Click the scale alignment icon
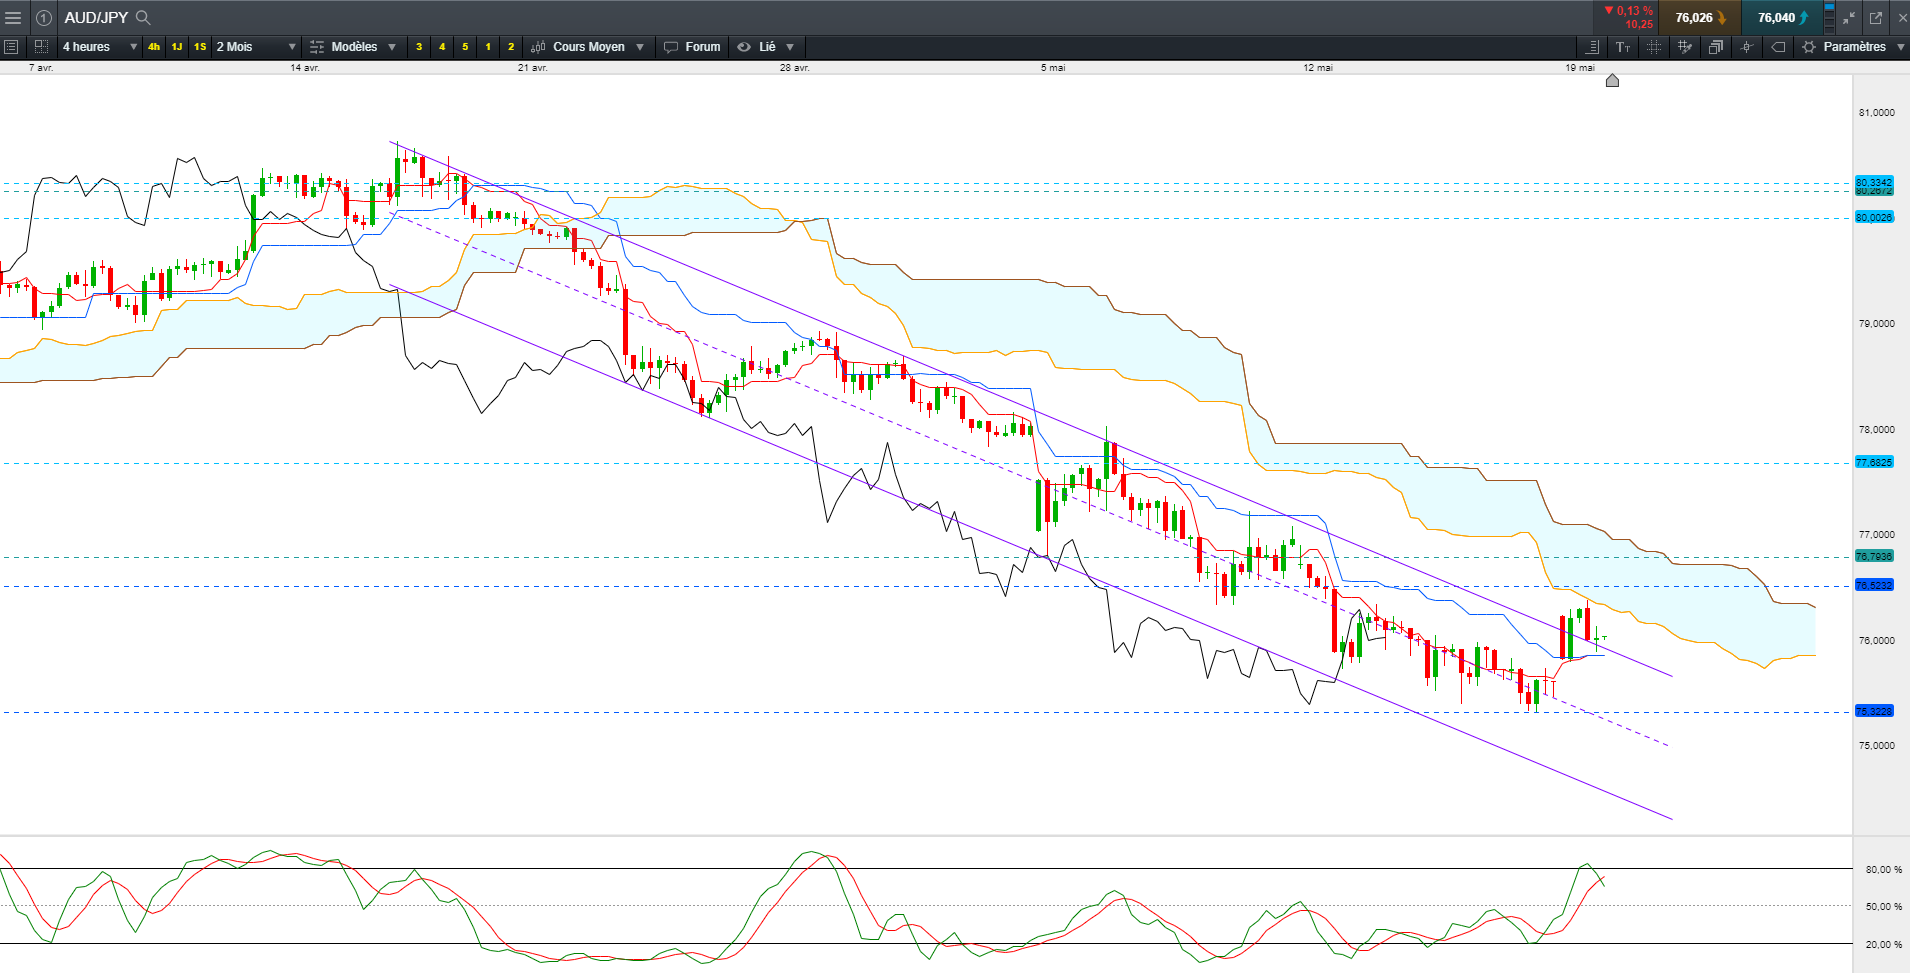The image size is (1910, 973). (x=1593, y=47)
